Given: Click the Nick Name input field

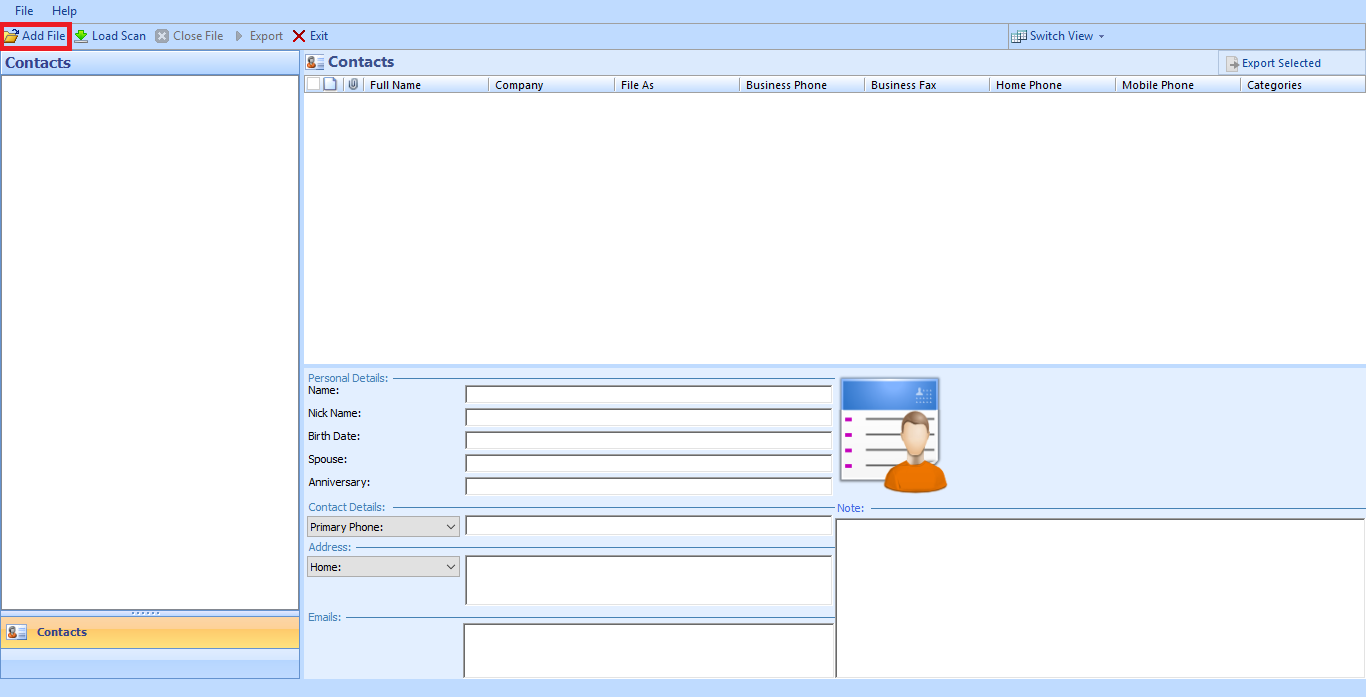Looking at the screenshot, I should [648, 417].
